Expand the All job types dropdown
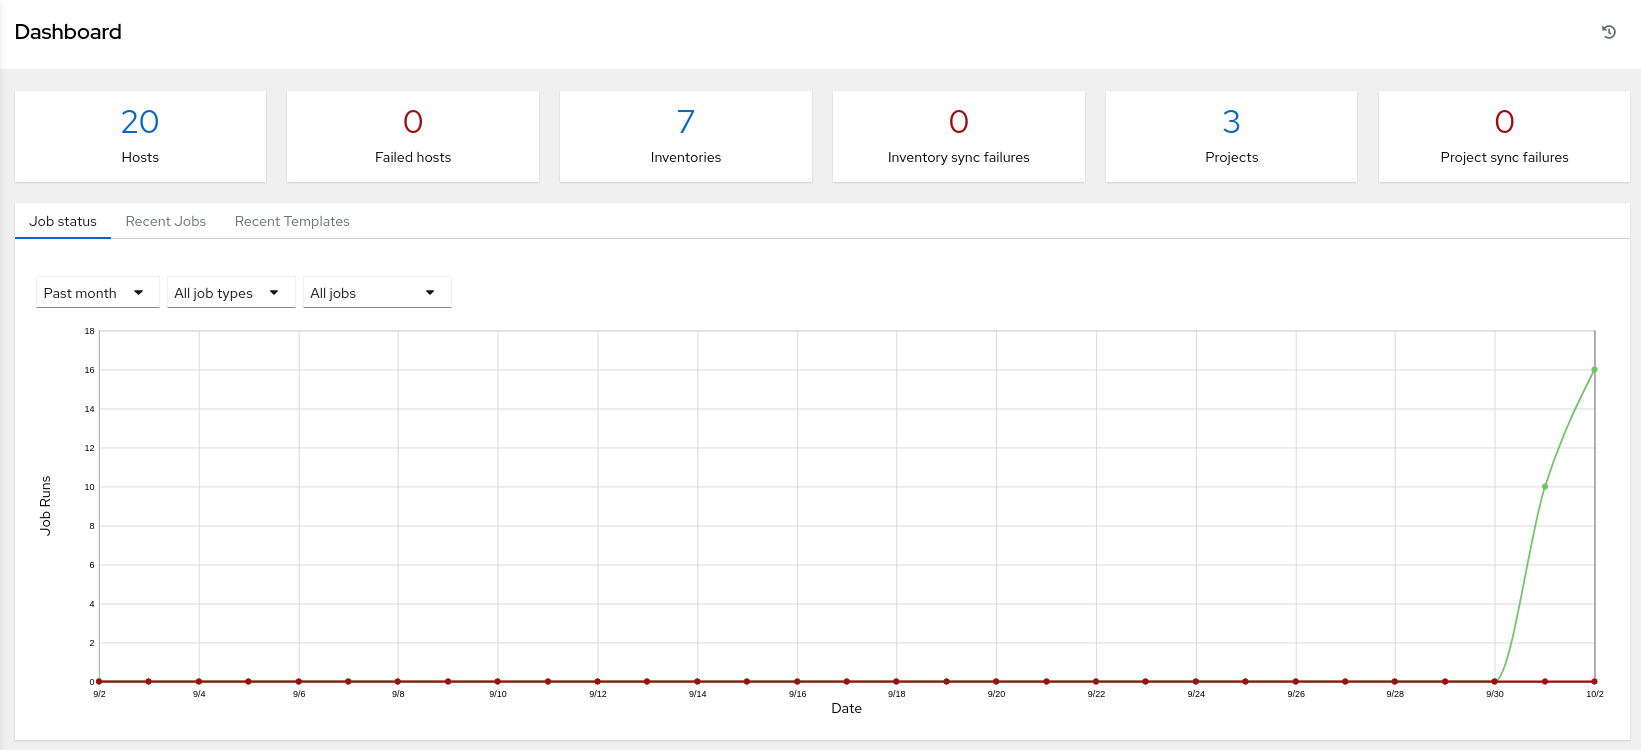Viewport: 1641px width, 750px height. 231,293
